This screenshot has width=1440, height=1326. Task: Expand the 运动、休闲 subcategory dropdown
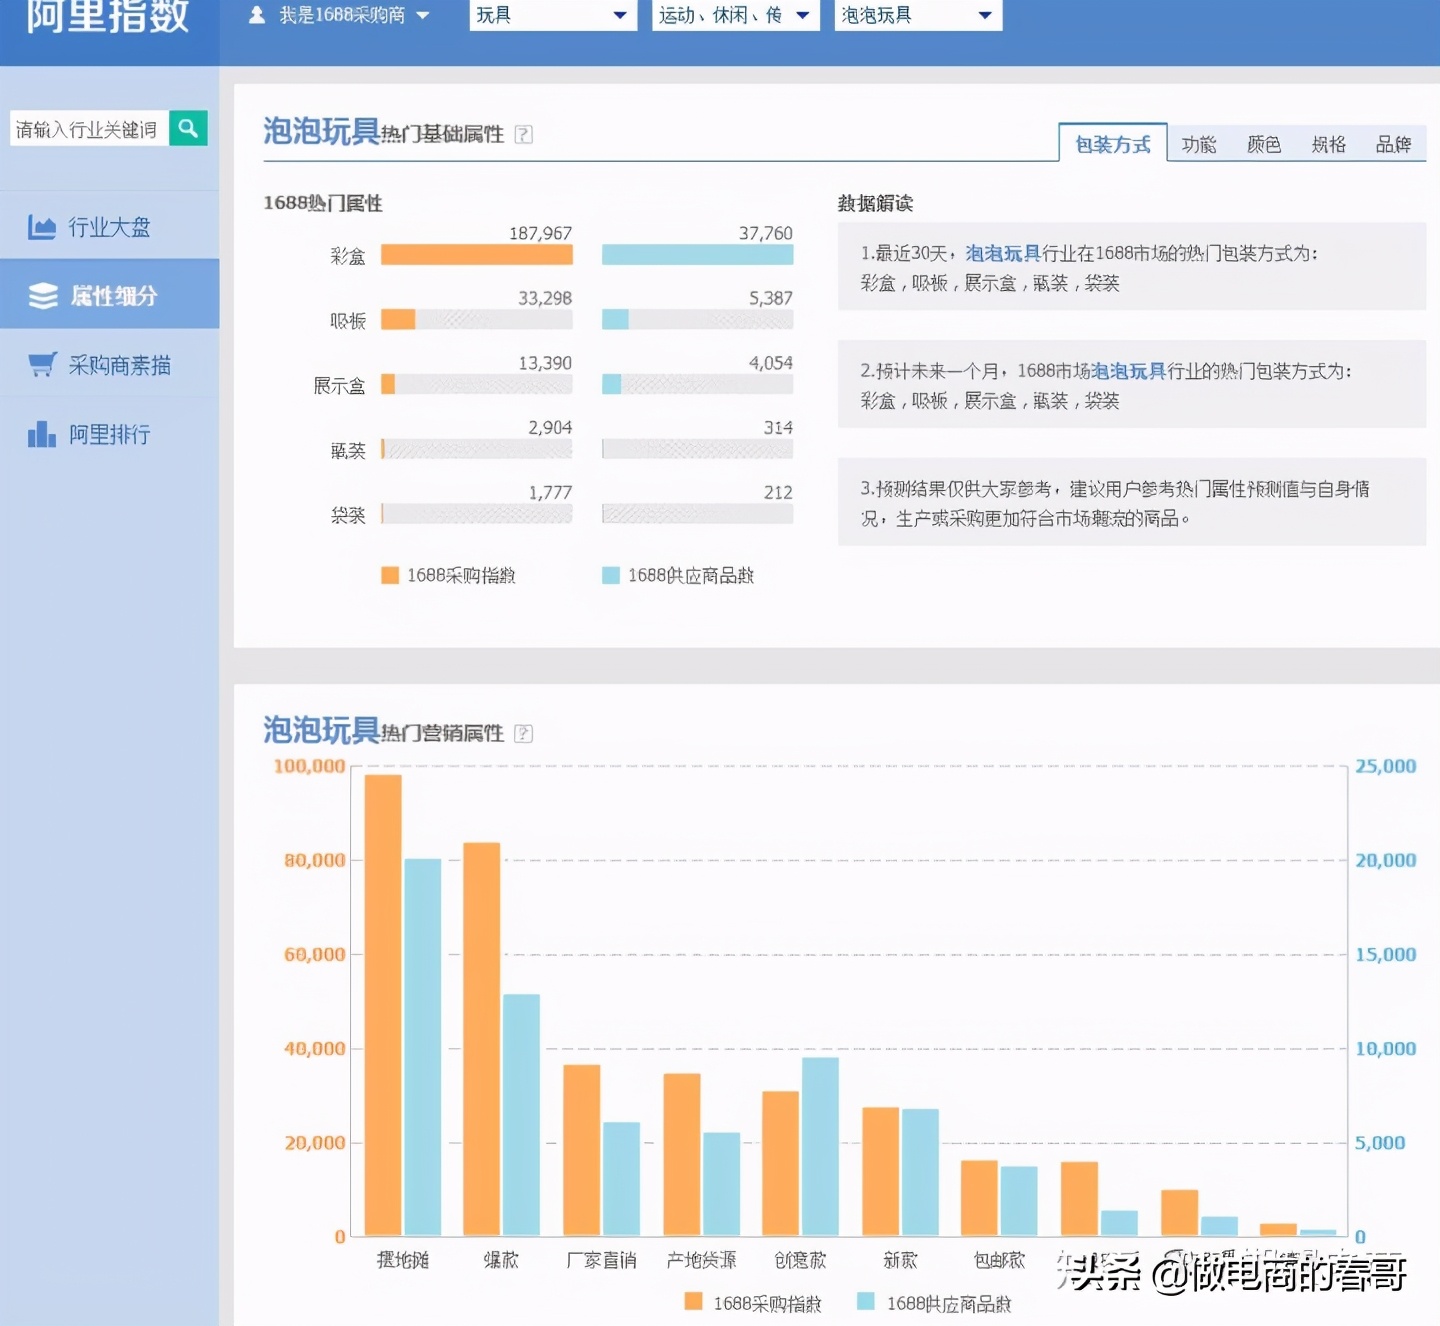point(735,15)
